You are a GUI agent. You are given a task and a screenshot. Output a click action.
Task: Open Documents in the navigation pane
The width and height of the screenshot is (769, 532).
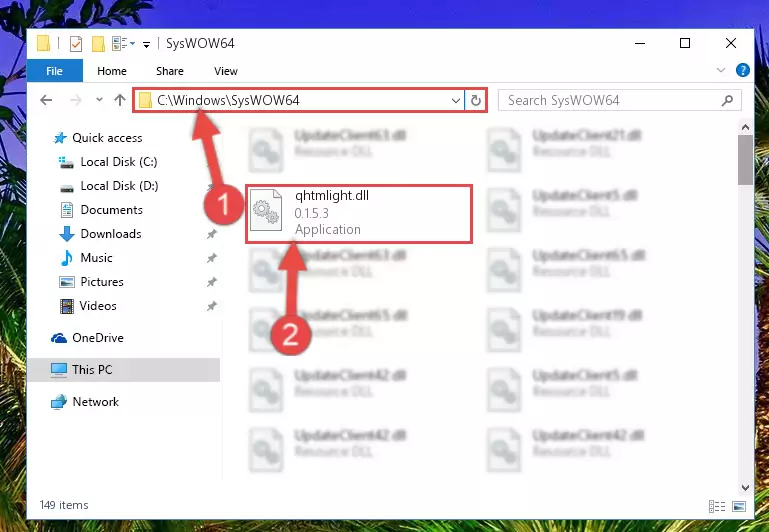pos(111,210)
